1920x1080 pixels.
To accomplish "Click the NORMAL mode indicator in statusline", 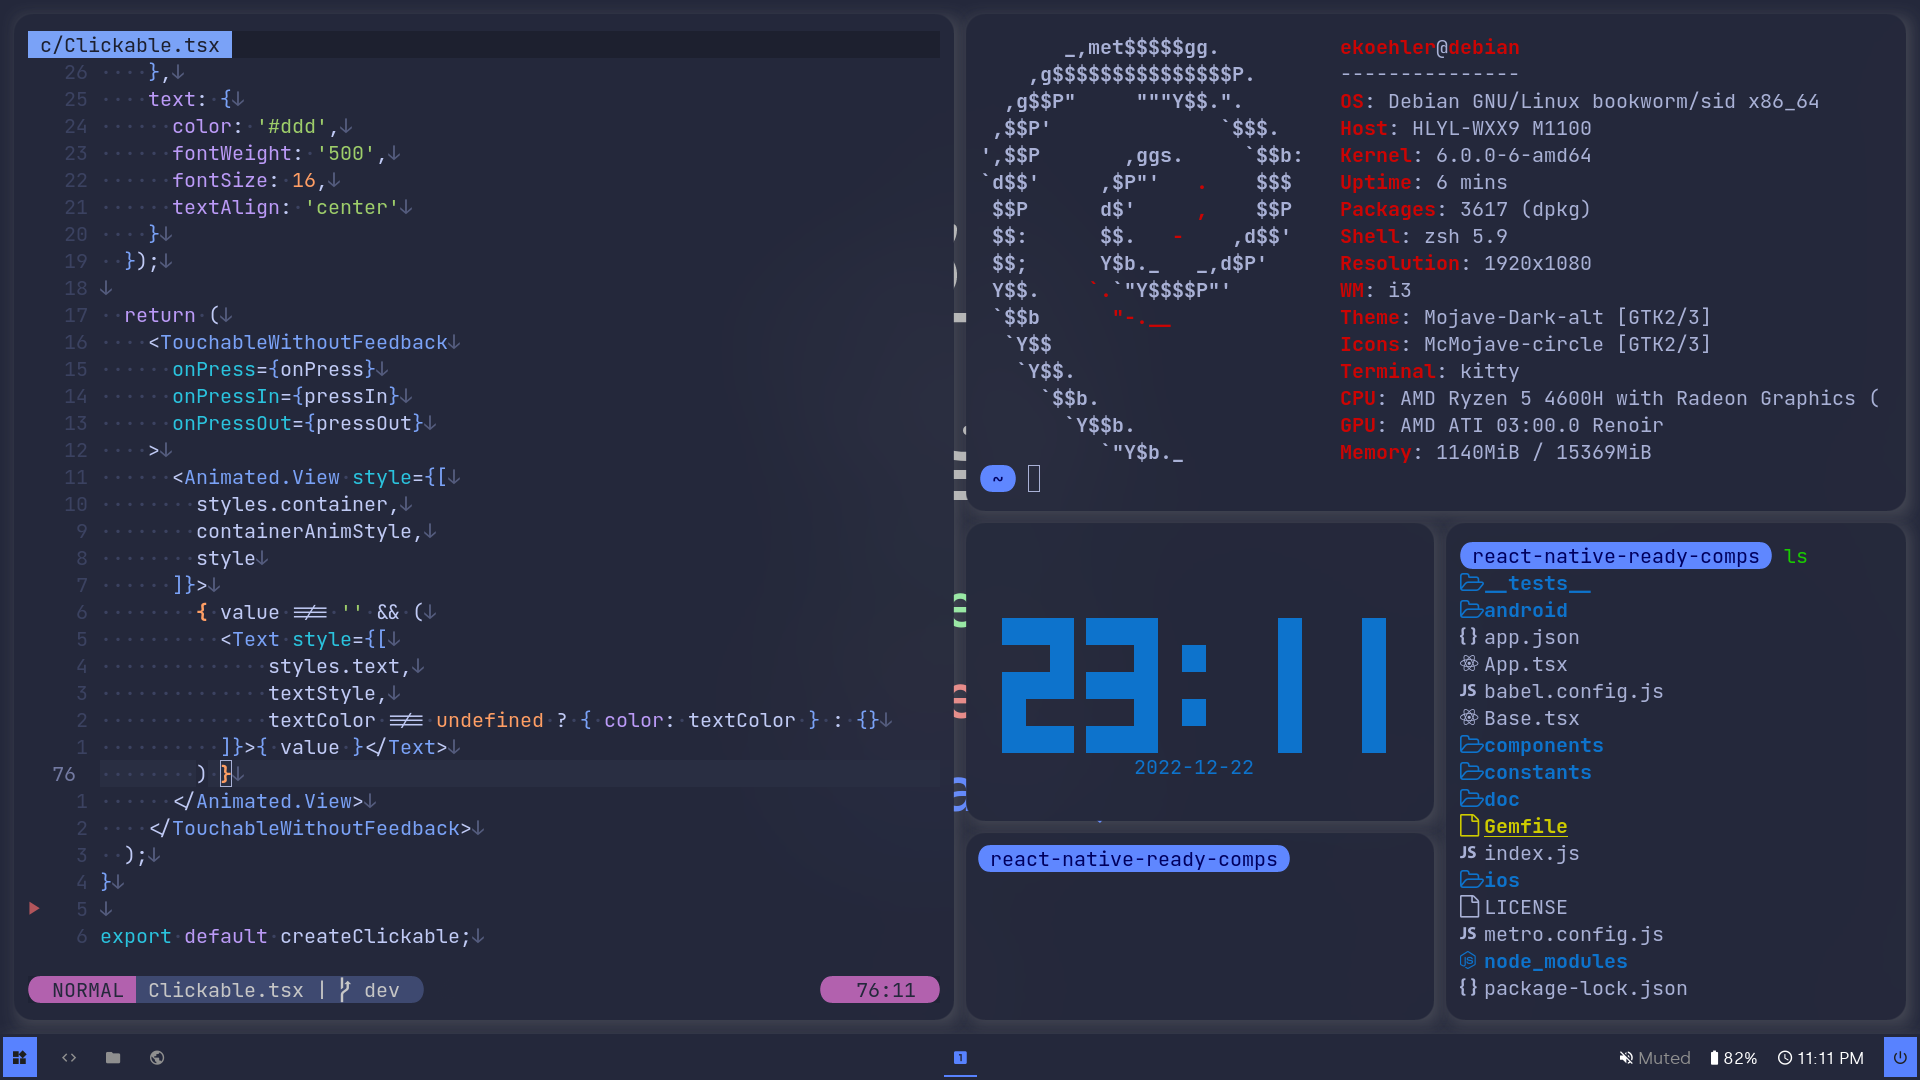I will (x=87, y=990).
